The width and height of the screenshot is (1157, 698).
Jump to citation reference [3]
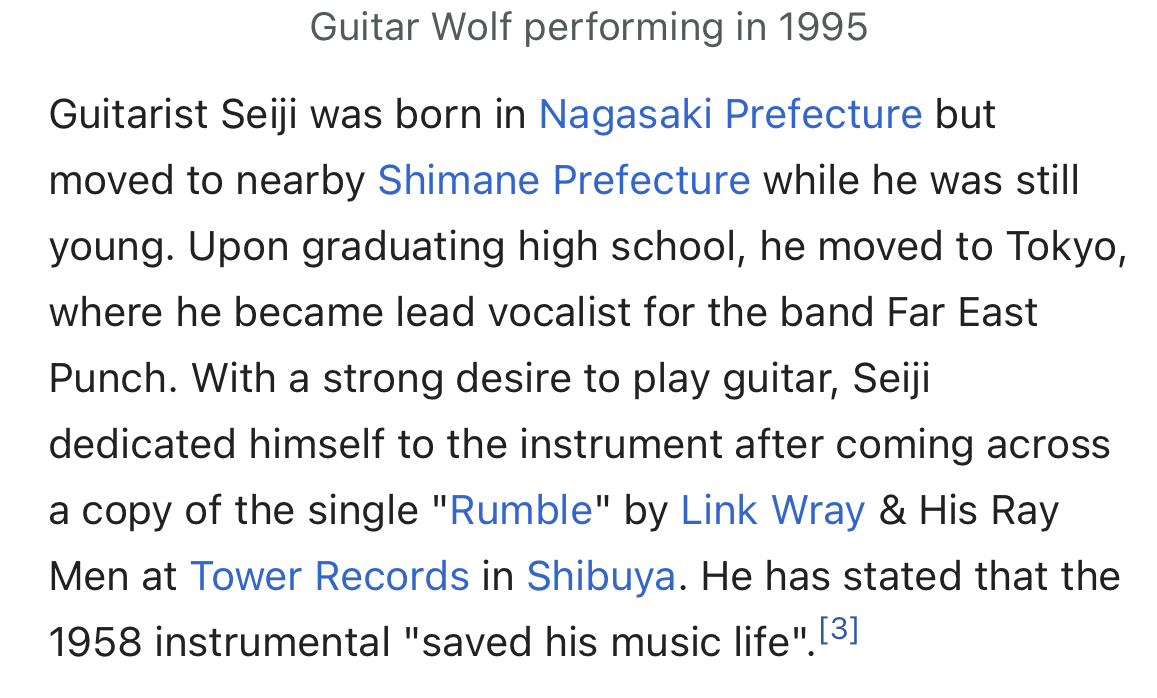[838, 631]
